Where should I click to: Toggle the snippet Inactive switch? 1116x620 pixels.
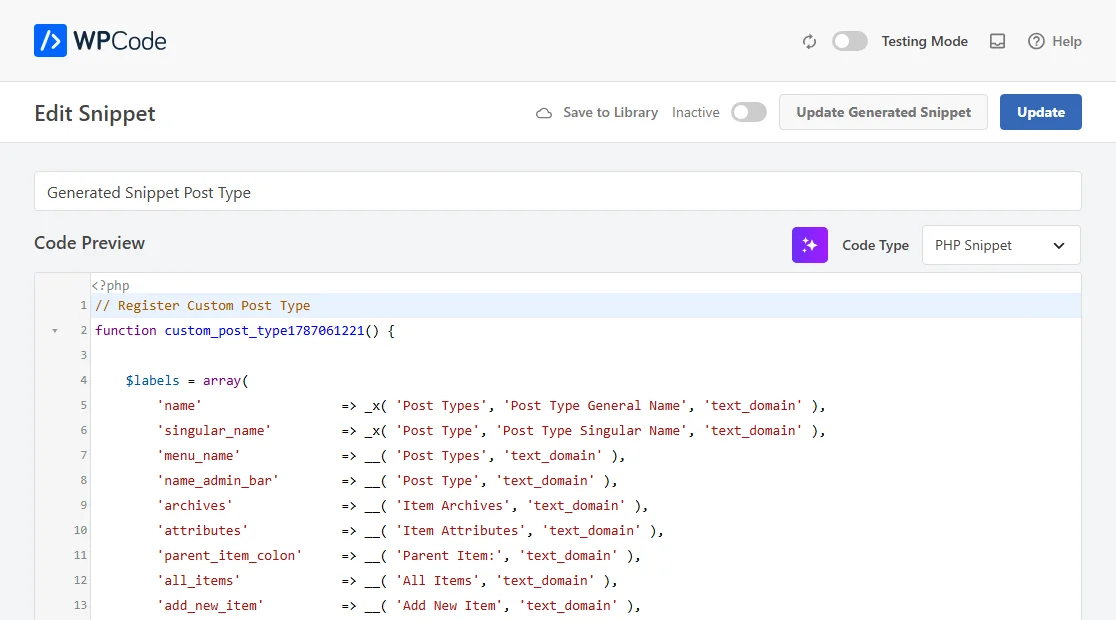click(x=749, y=112)
